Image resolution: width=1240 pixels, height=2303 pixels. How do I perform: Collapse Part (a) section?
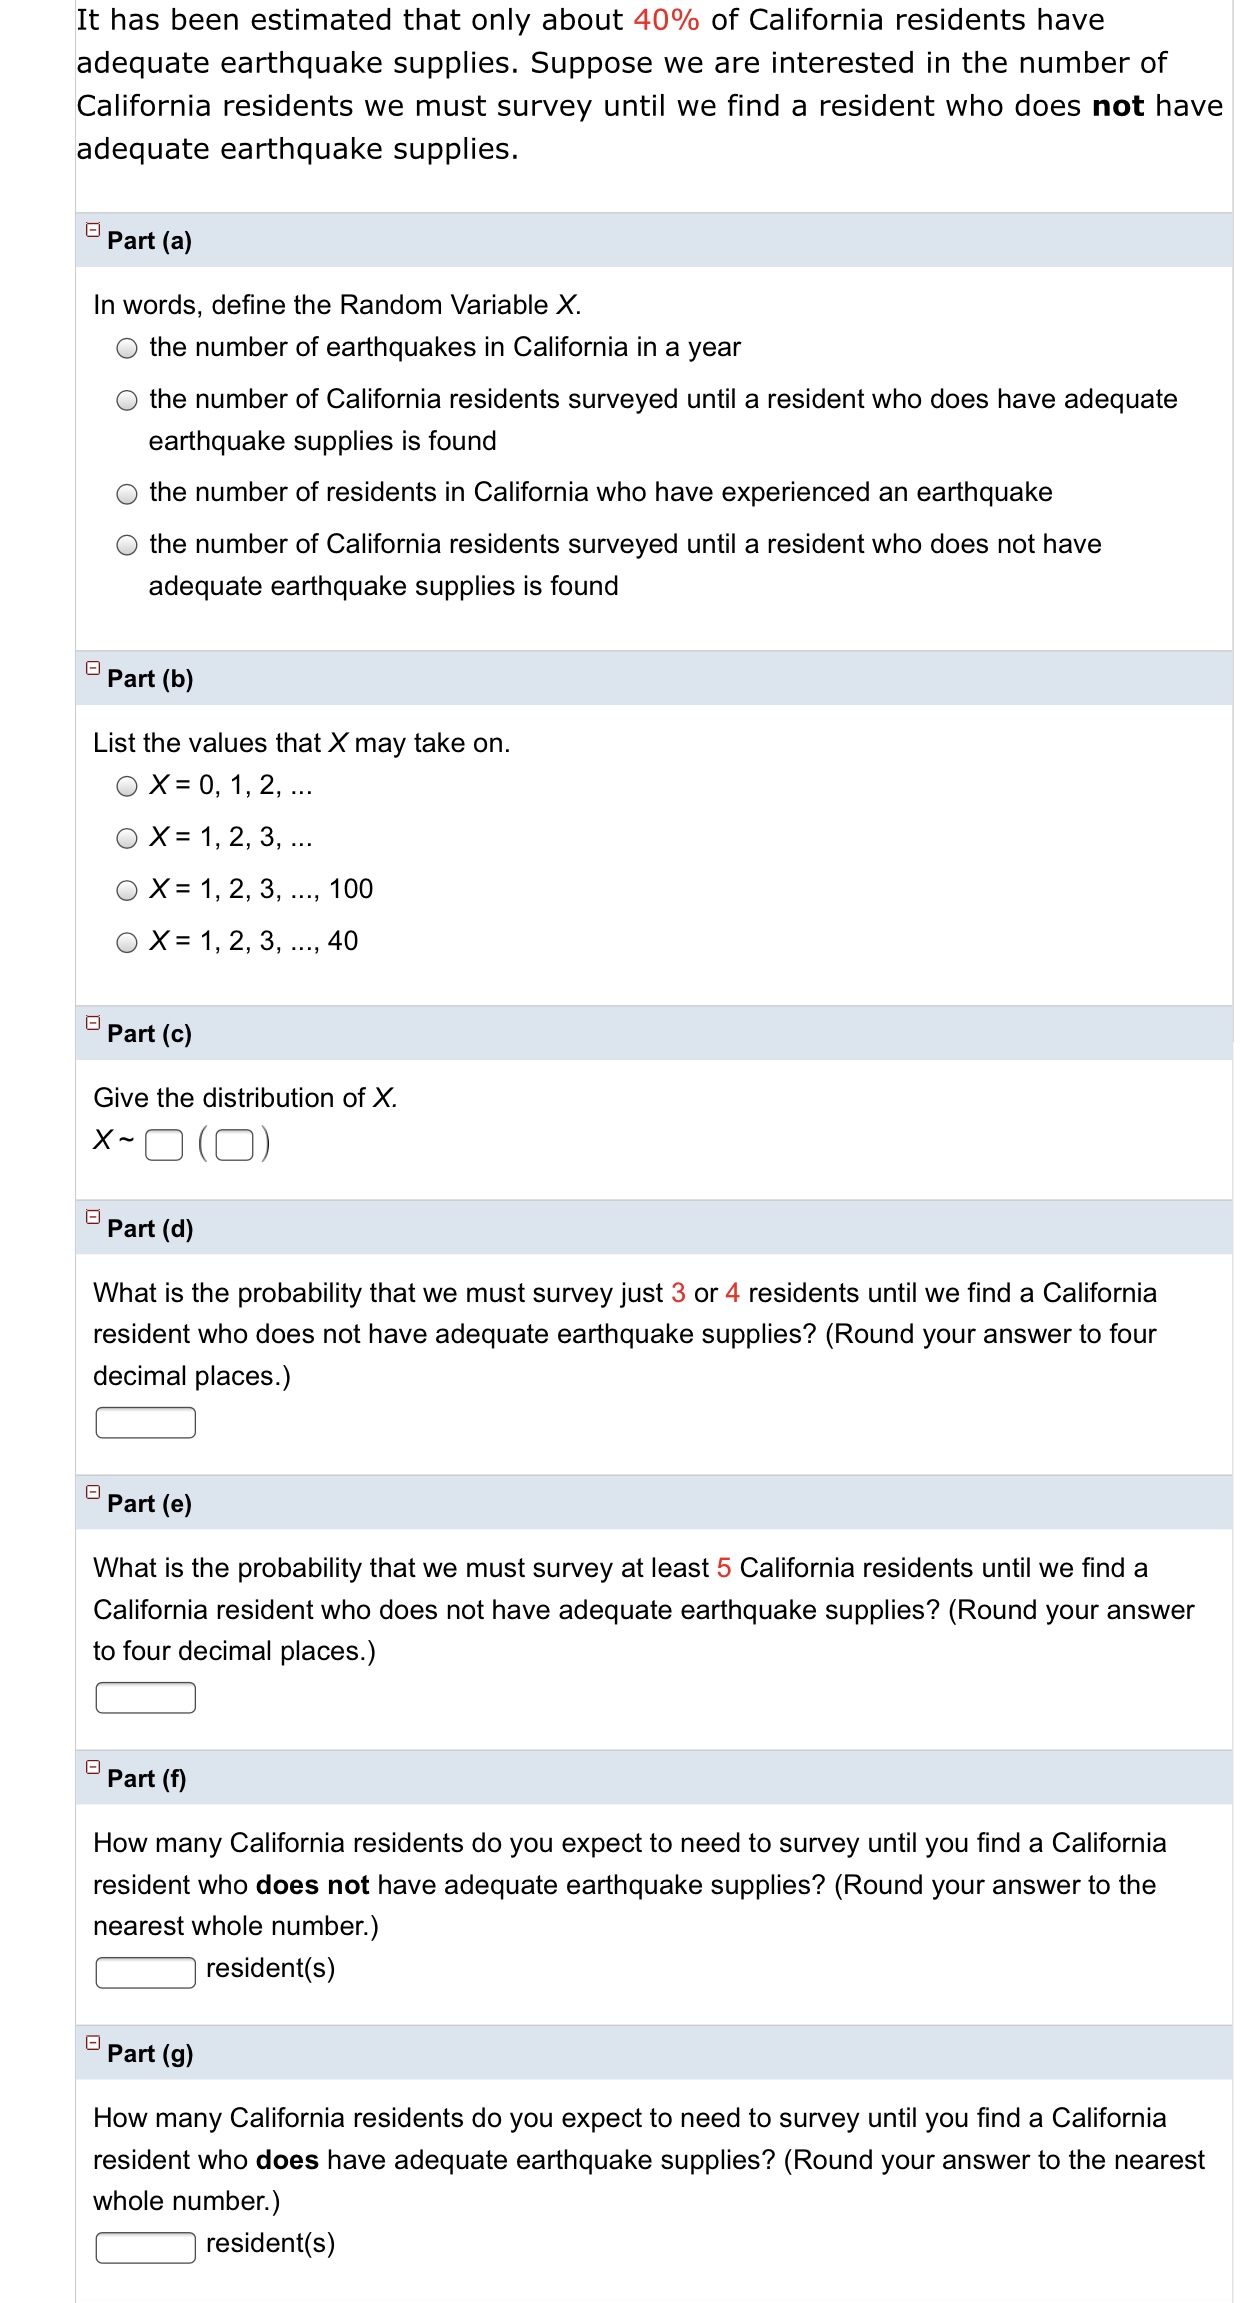coord(93,231)
